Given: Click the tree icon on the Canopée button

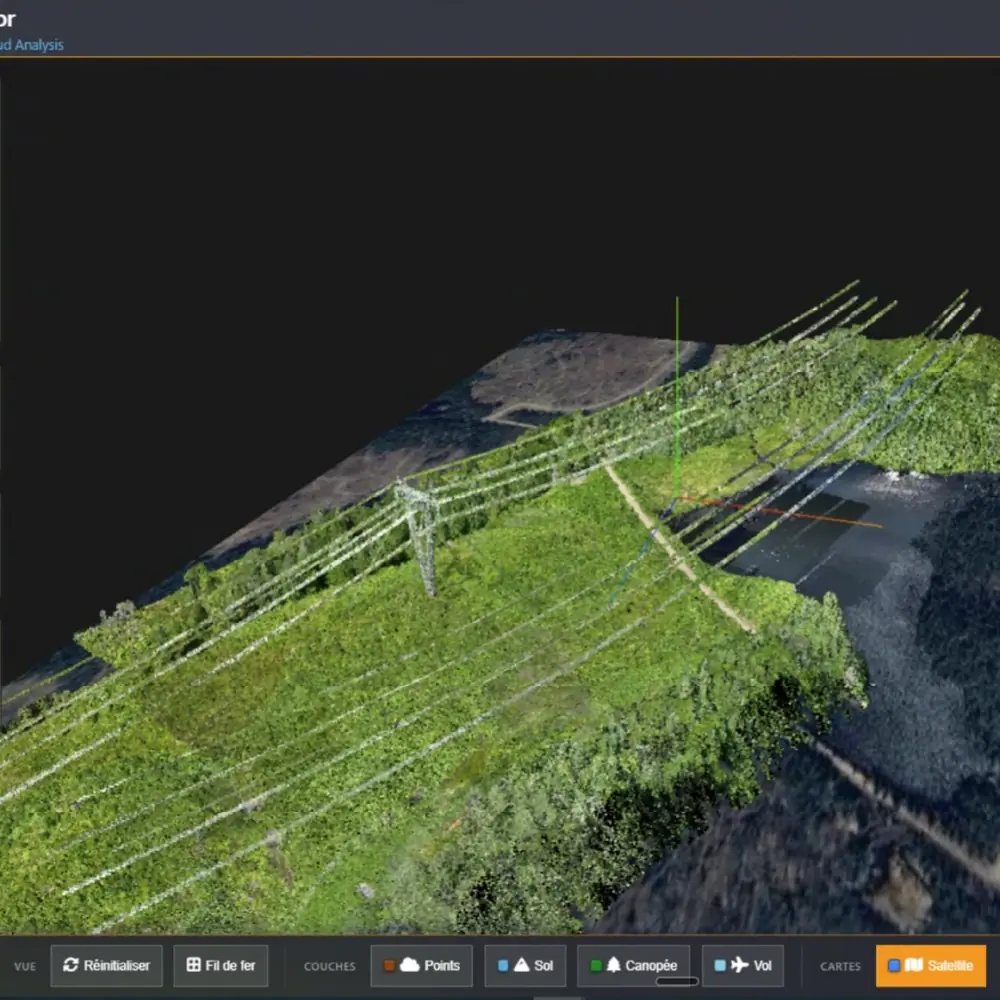Looking at the screenshot, I should (617, 966).
